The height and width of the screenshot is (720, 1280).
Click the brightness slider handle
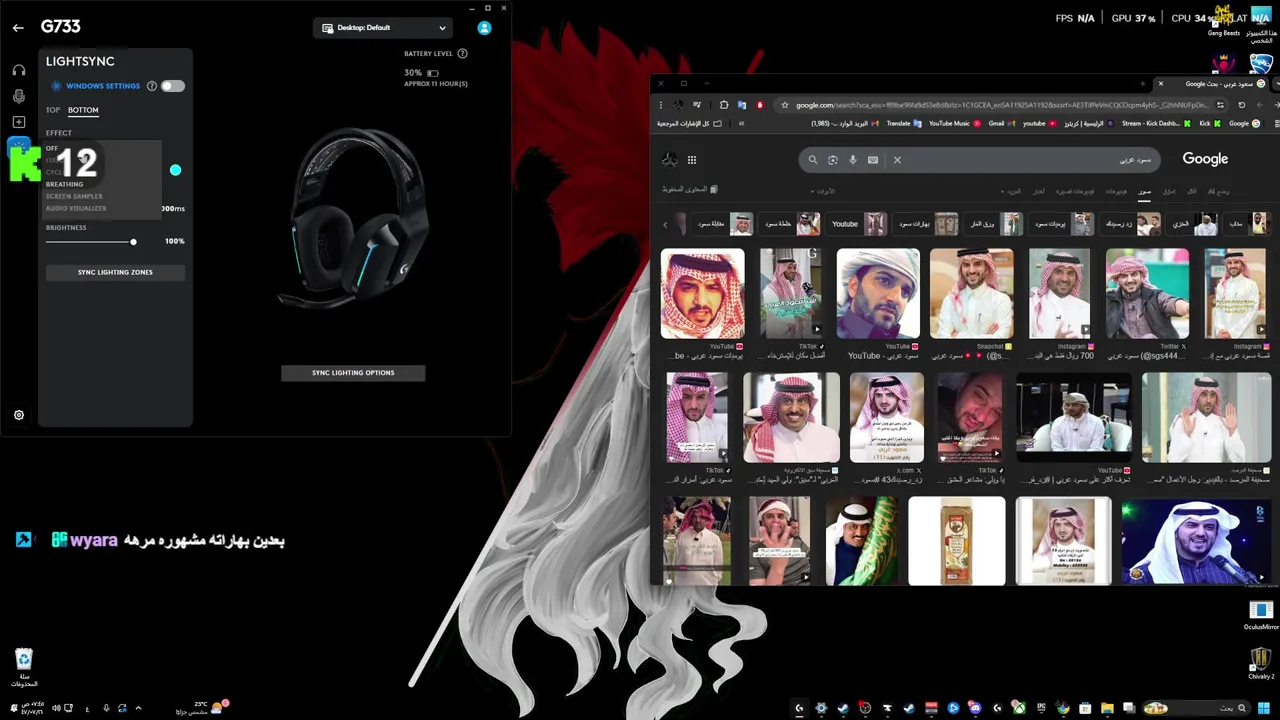[x=133, y=241]
